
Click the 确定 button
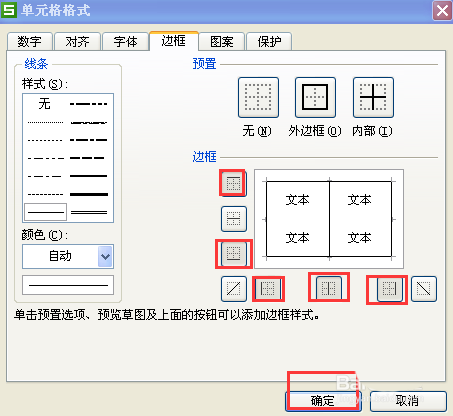coord(323,401)
